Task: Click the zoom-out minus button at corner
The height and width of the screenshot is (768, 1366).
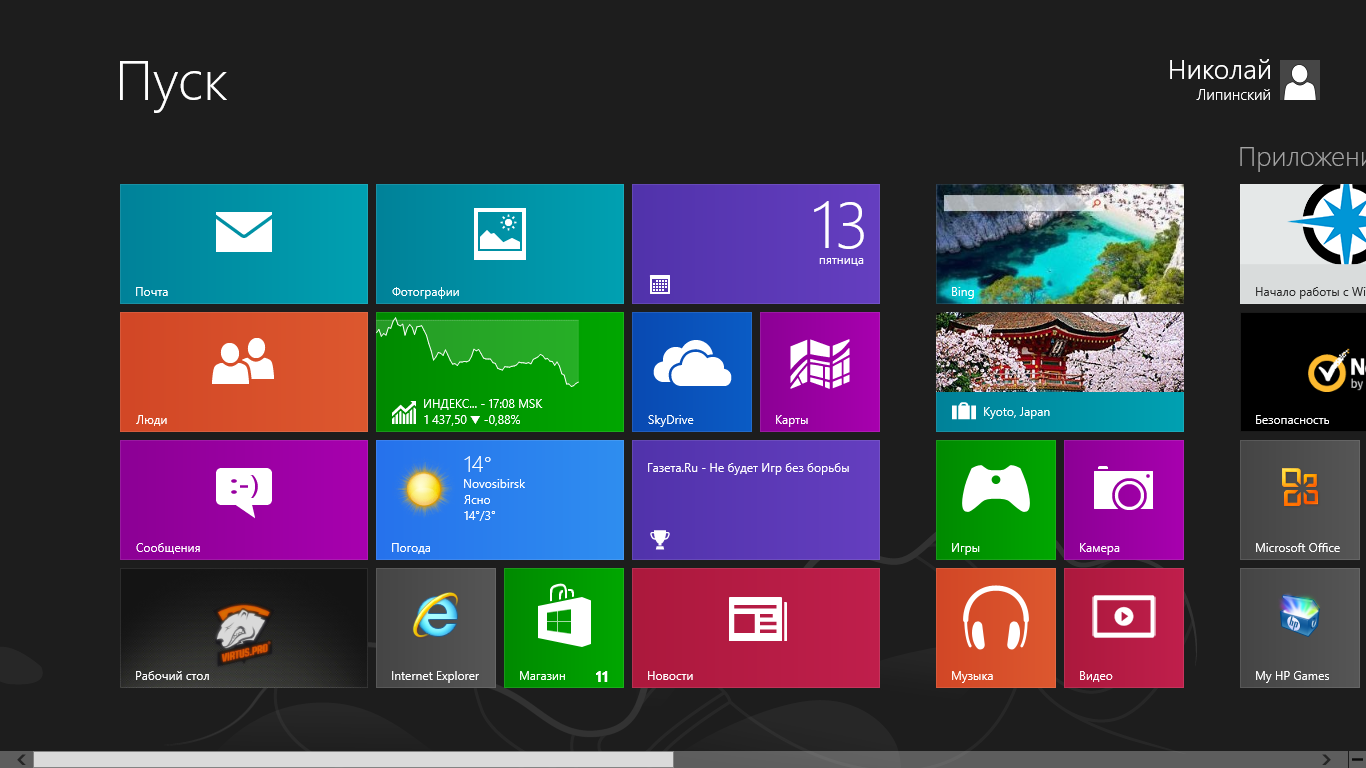Action: click(1356, 760)
